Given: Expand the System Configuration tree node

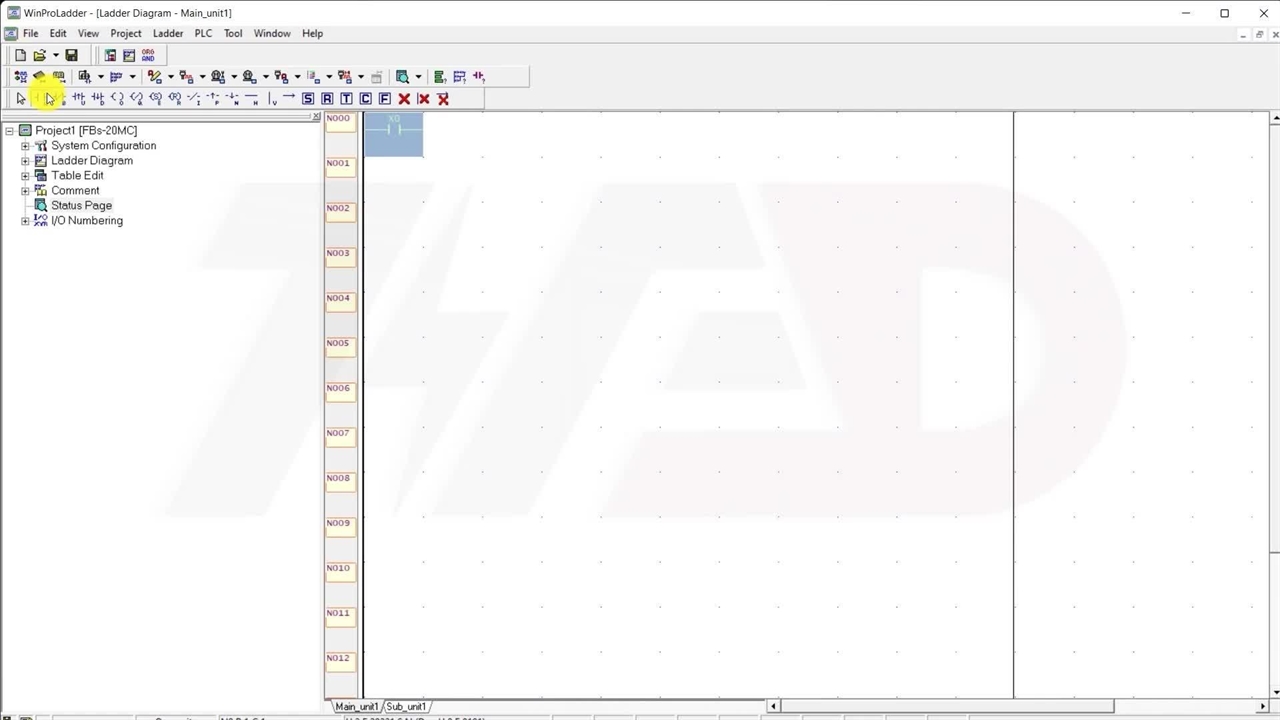Looking at the screenshot, I should (25, 146).
